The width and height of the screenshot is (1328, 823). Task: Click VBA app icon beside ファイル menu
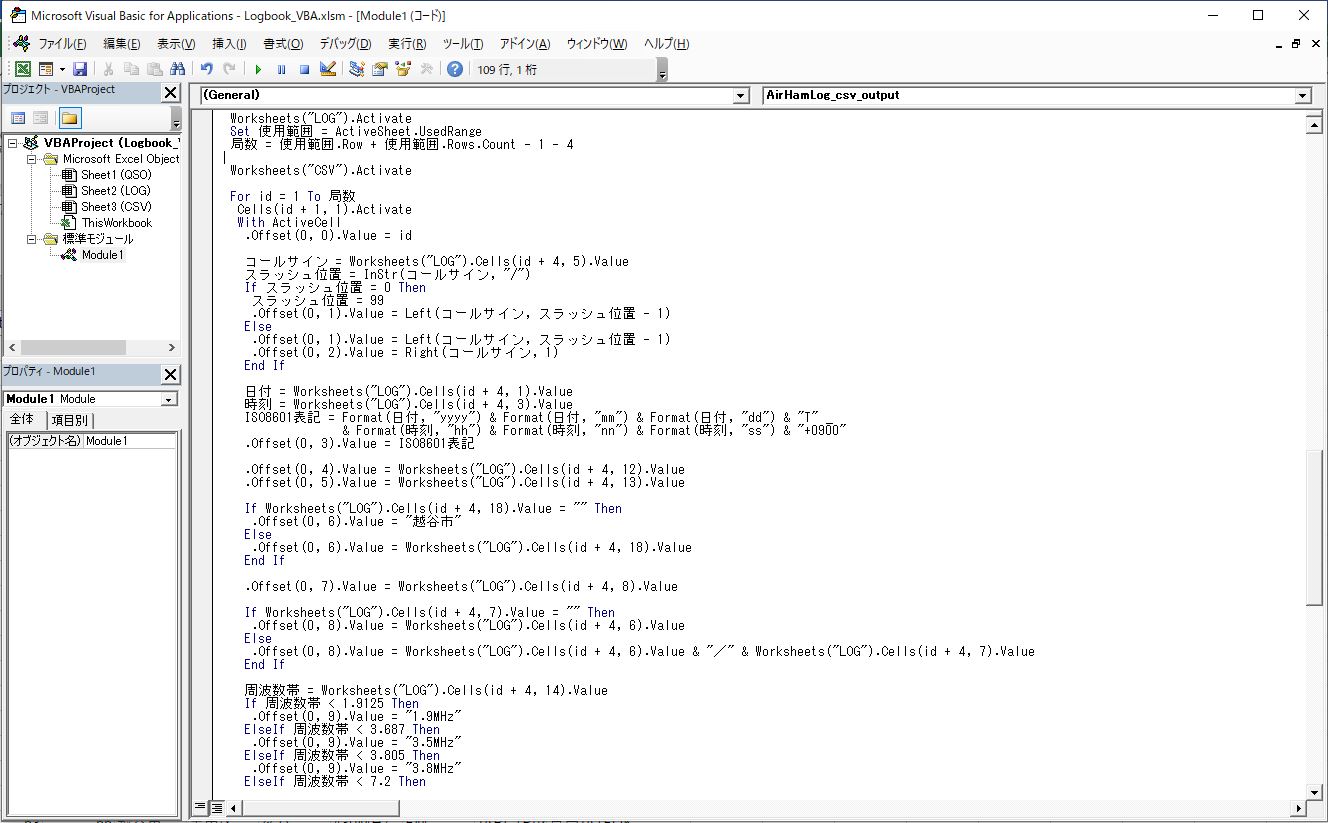(x=21, y=43)
